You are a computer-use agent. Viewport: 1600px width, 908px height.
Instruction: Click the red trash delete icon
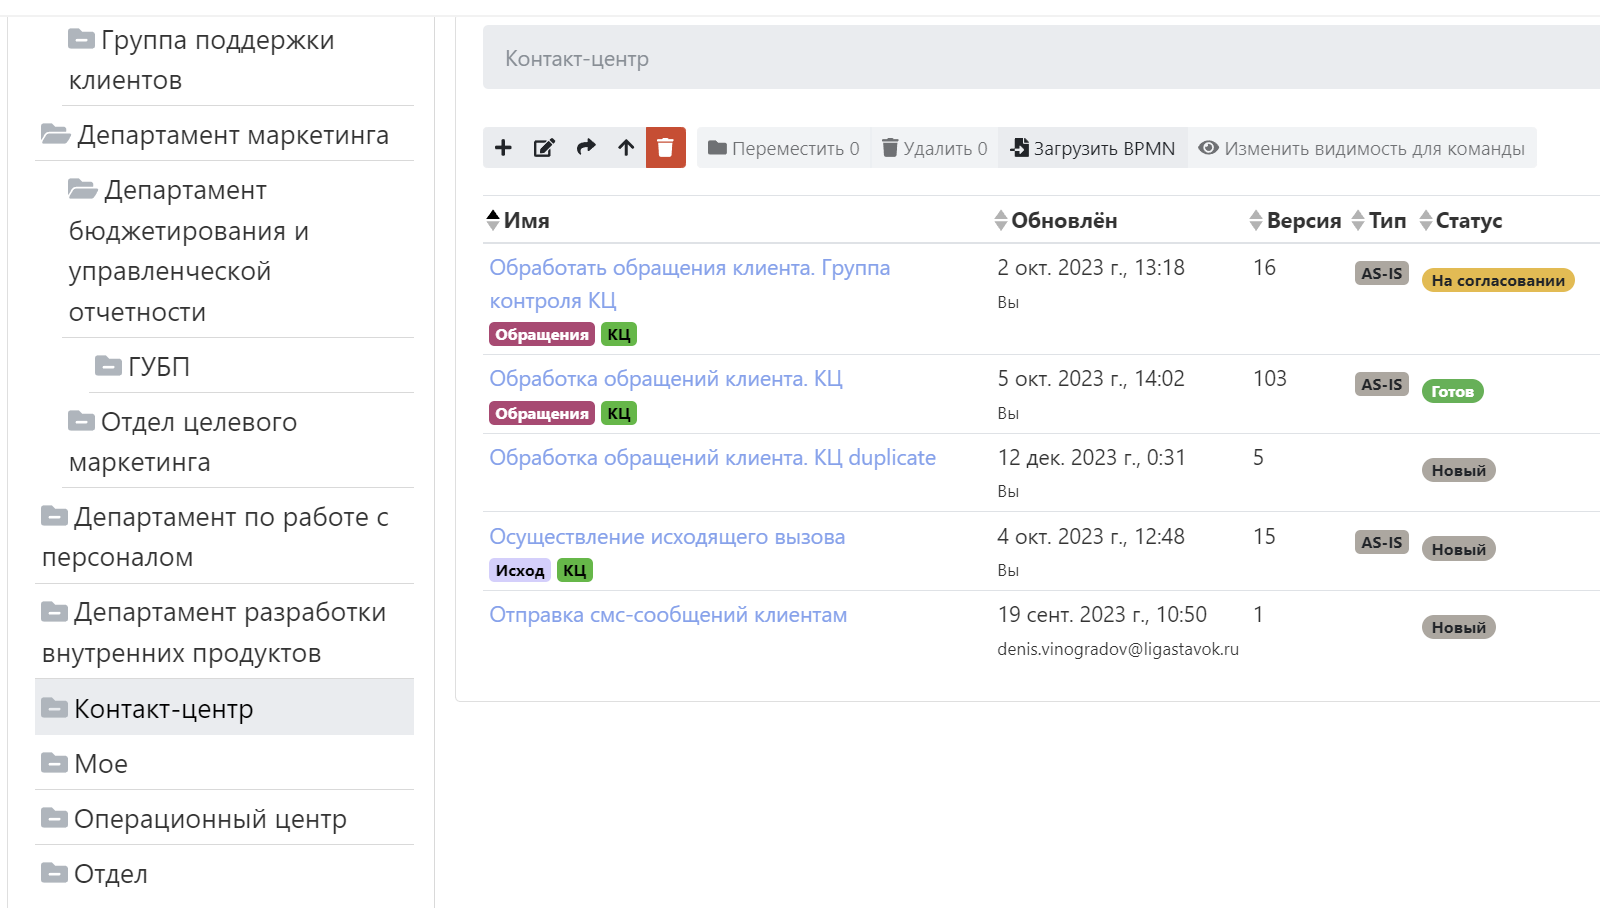(x=666, y=148)
